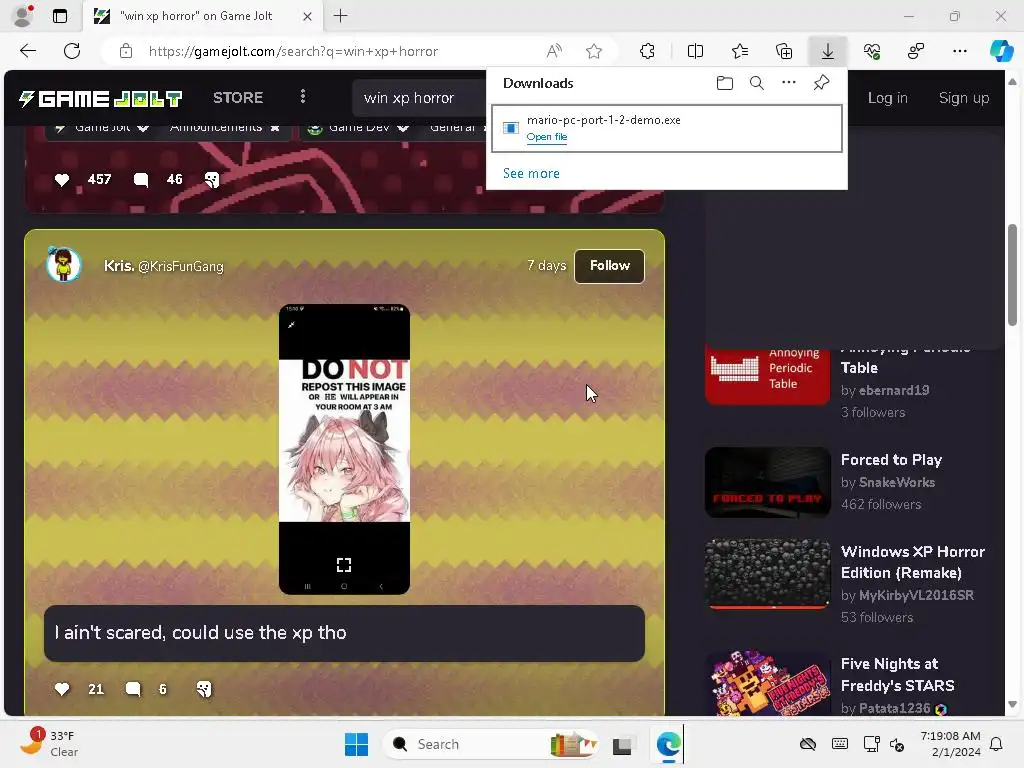
Task: Search downloads magnifier icon
Action: (757, 83)
